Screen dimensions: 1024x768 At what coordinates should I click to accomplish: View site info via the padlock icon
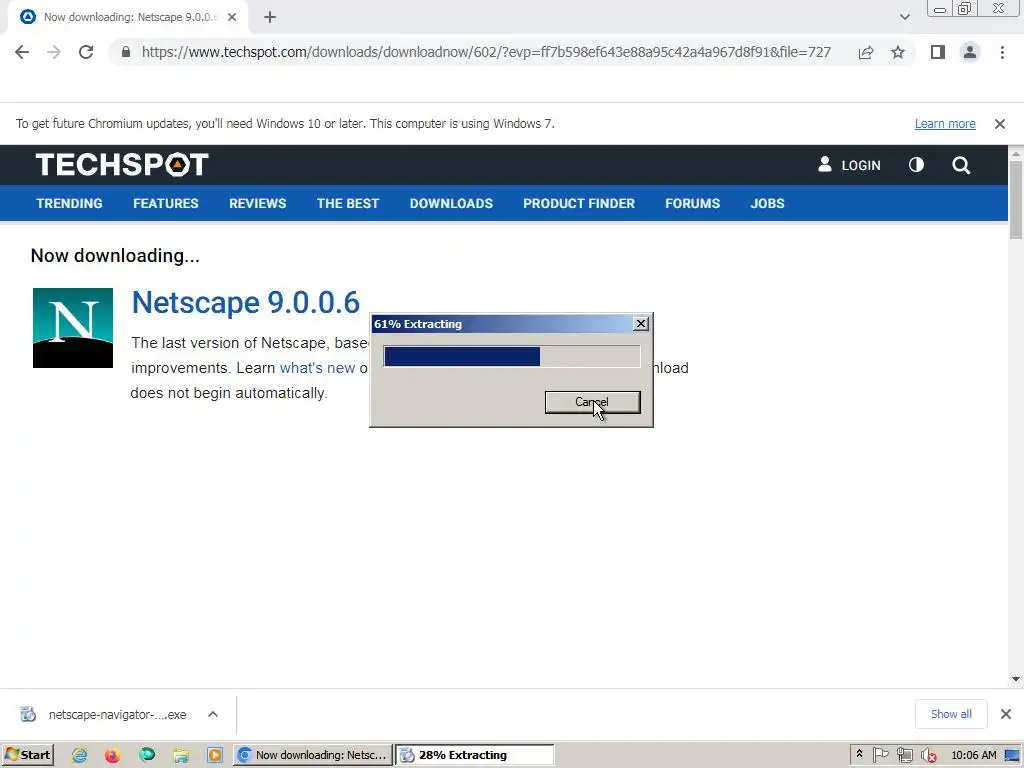[125, 52]
